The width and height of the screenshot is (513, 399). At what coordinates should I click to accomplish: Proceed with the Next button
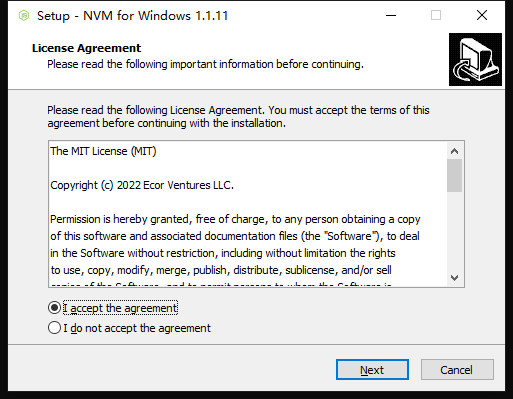[372, 370]
